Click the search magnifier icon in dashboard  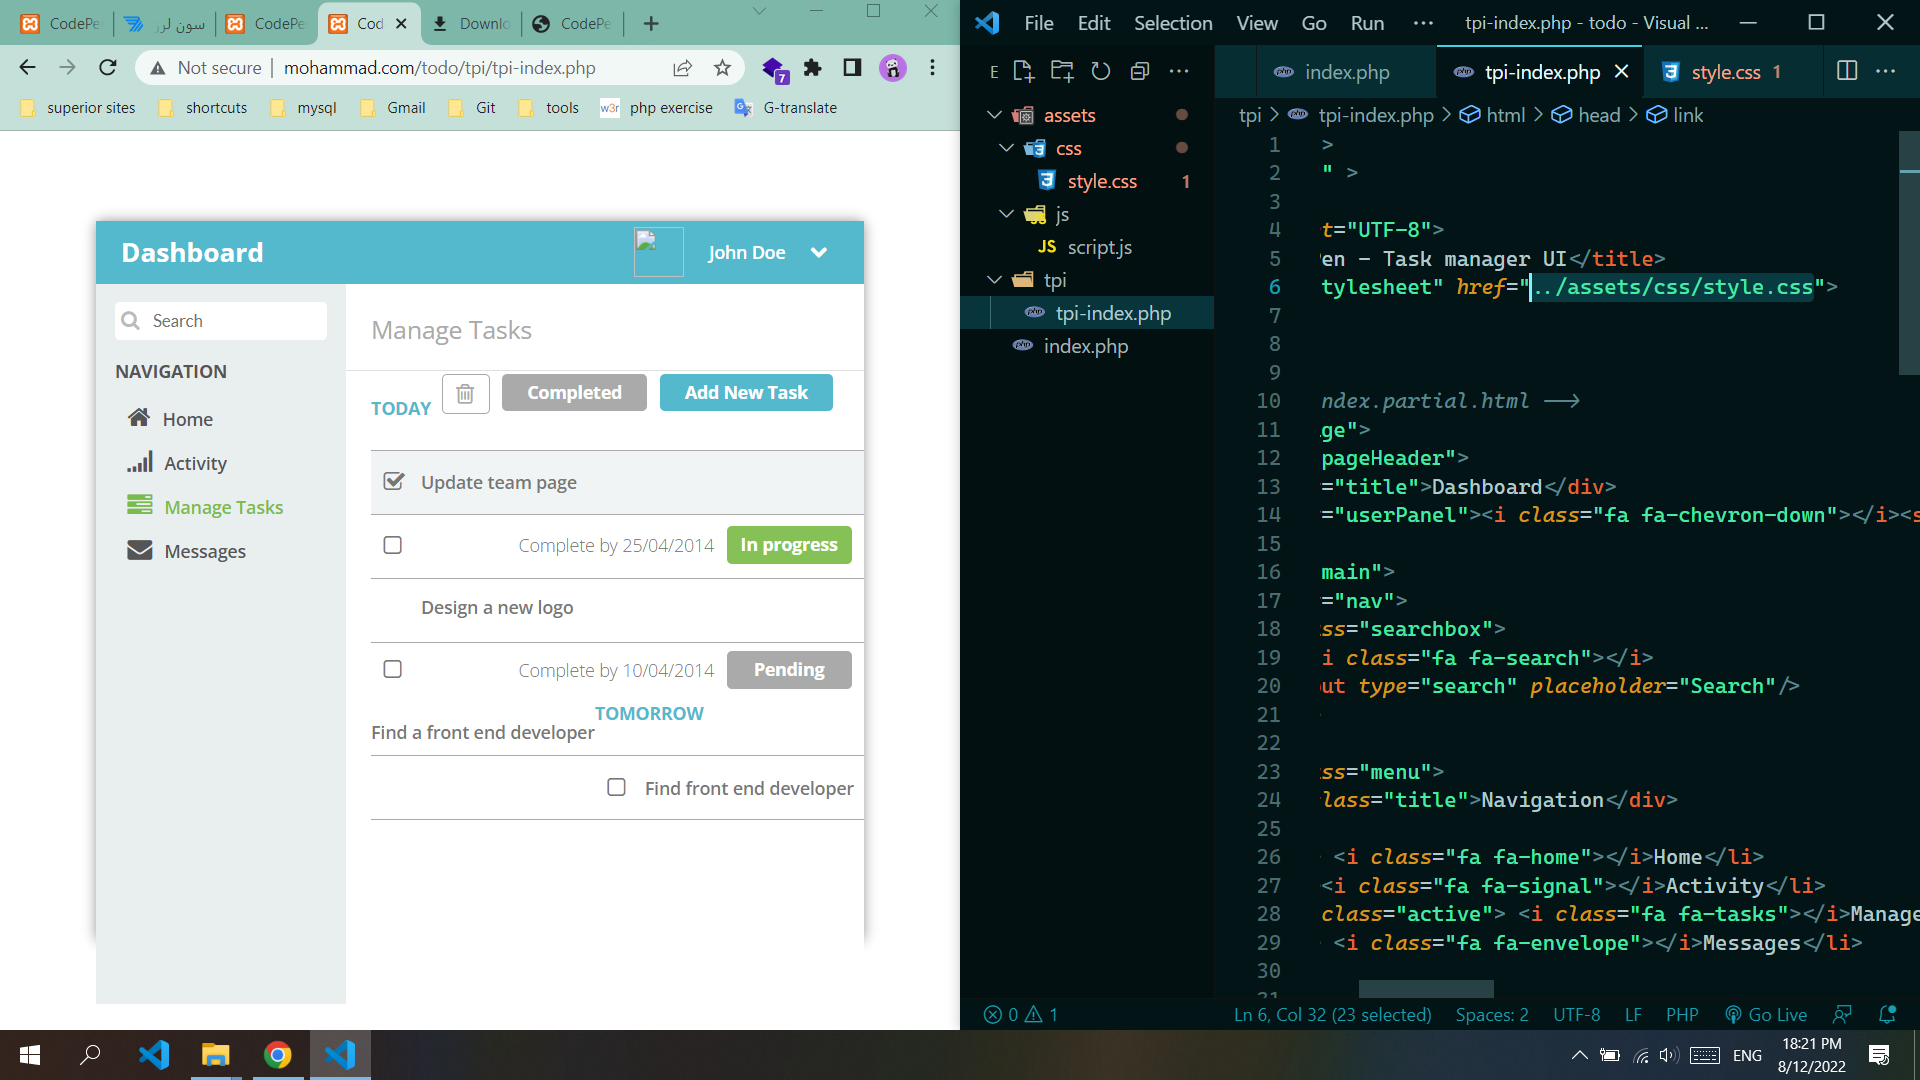coord(130,321)
